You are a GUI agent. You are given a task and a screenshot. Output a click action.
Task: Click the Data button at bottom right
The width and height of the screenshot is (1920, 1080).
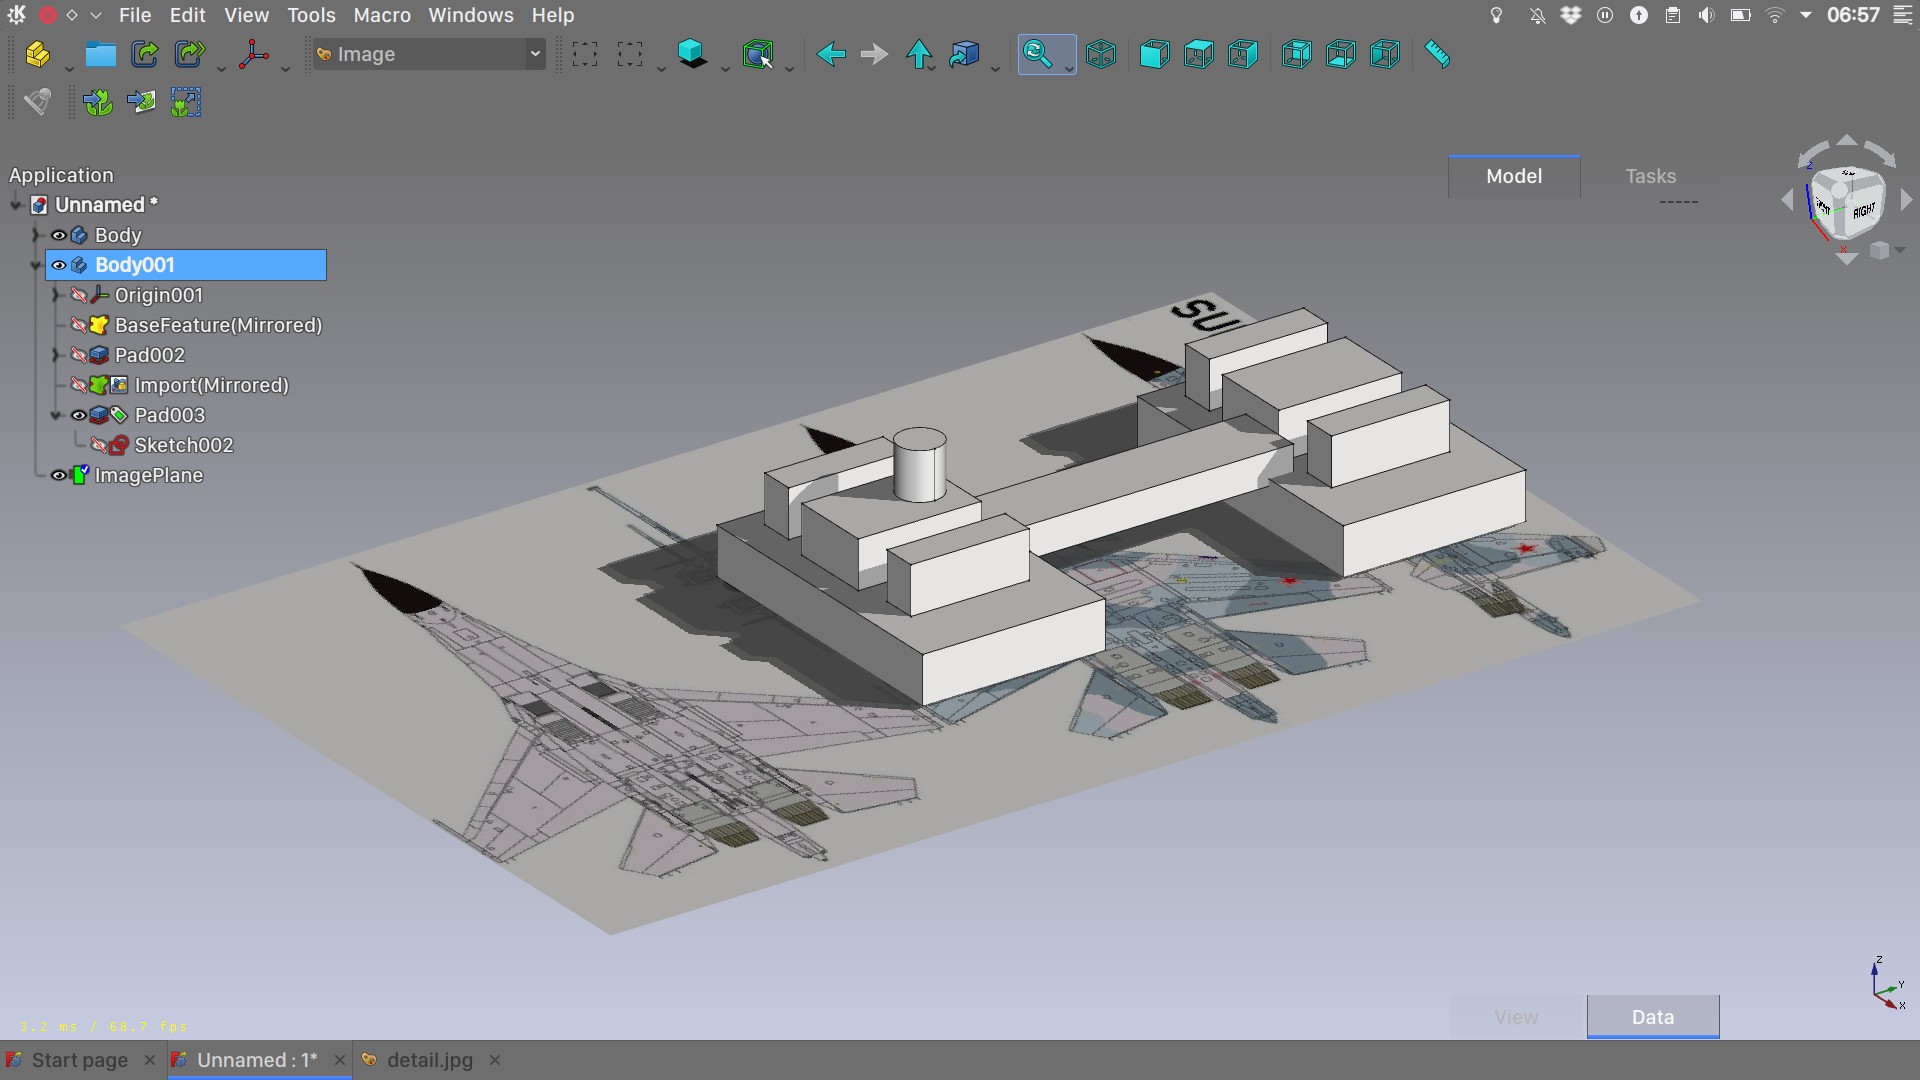[1652, 1016]
